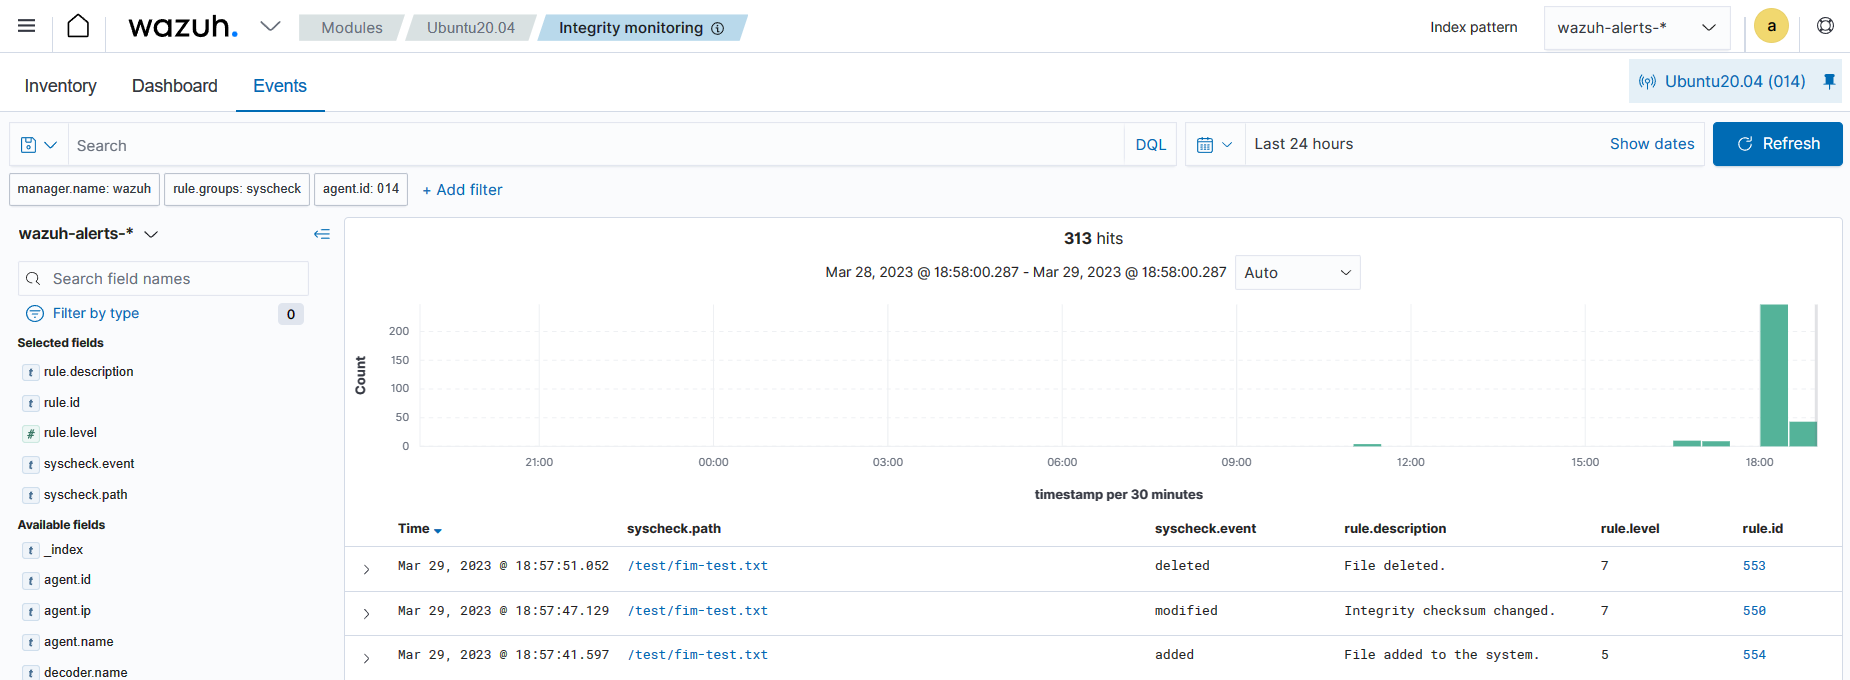Click the 'Integrity checksum changed.' description cell

click(x=1449, y=611)
